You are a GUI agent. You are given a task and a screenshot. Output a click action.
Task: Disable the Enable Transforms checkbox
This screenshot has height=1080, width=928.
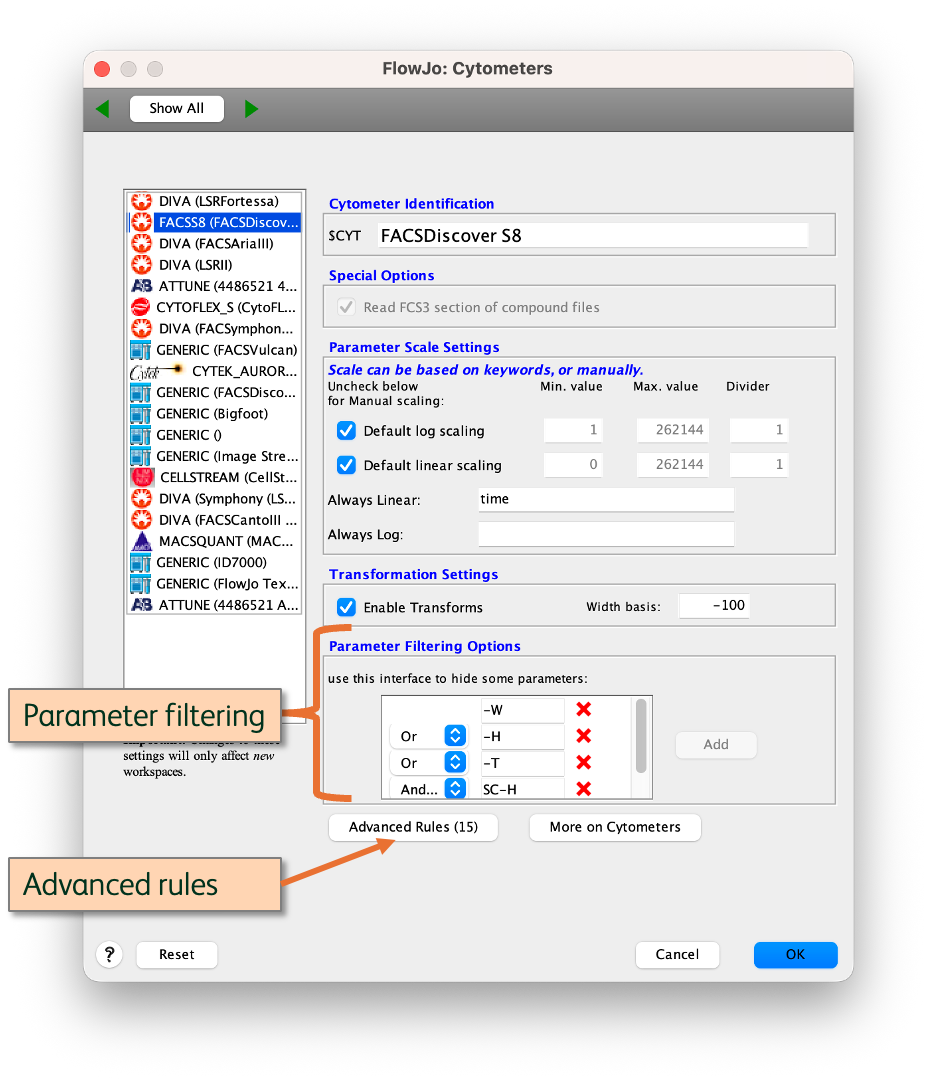coord(347,607)
